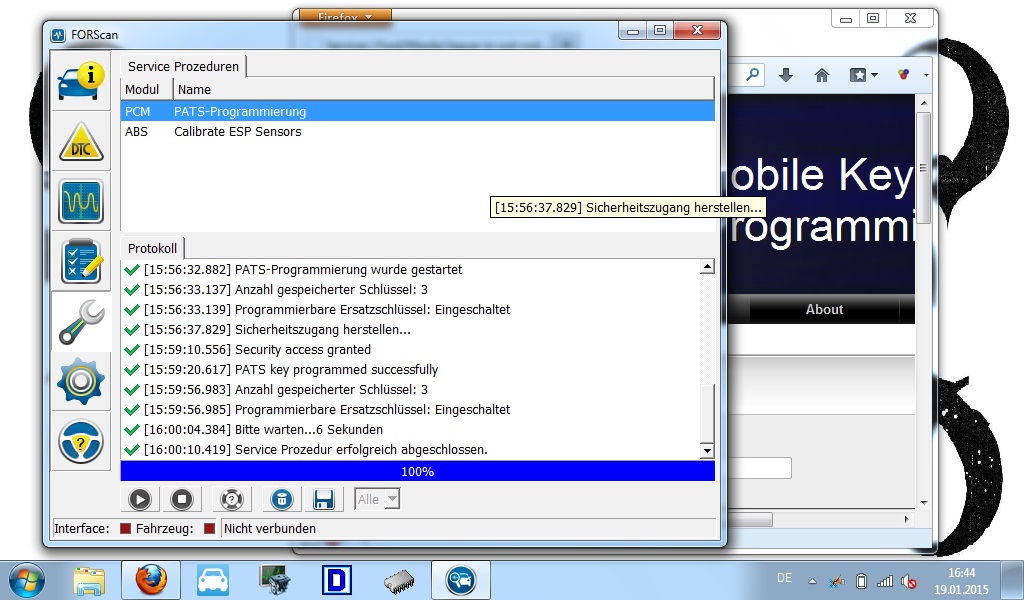Viewport: 1024px width, 600px height.
Task: Open the tests checklist section
Action: pyautogui.click(x=82, y=262)
